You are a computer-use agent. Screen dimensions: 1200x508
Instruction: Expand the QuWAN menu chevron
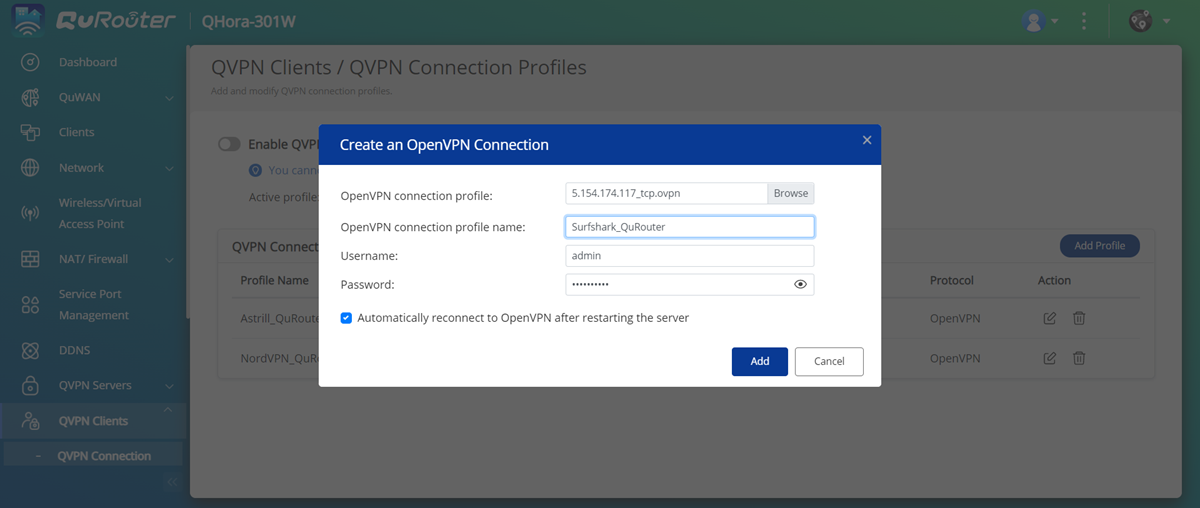point(170,98)
